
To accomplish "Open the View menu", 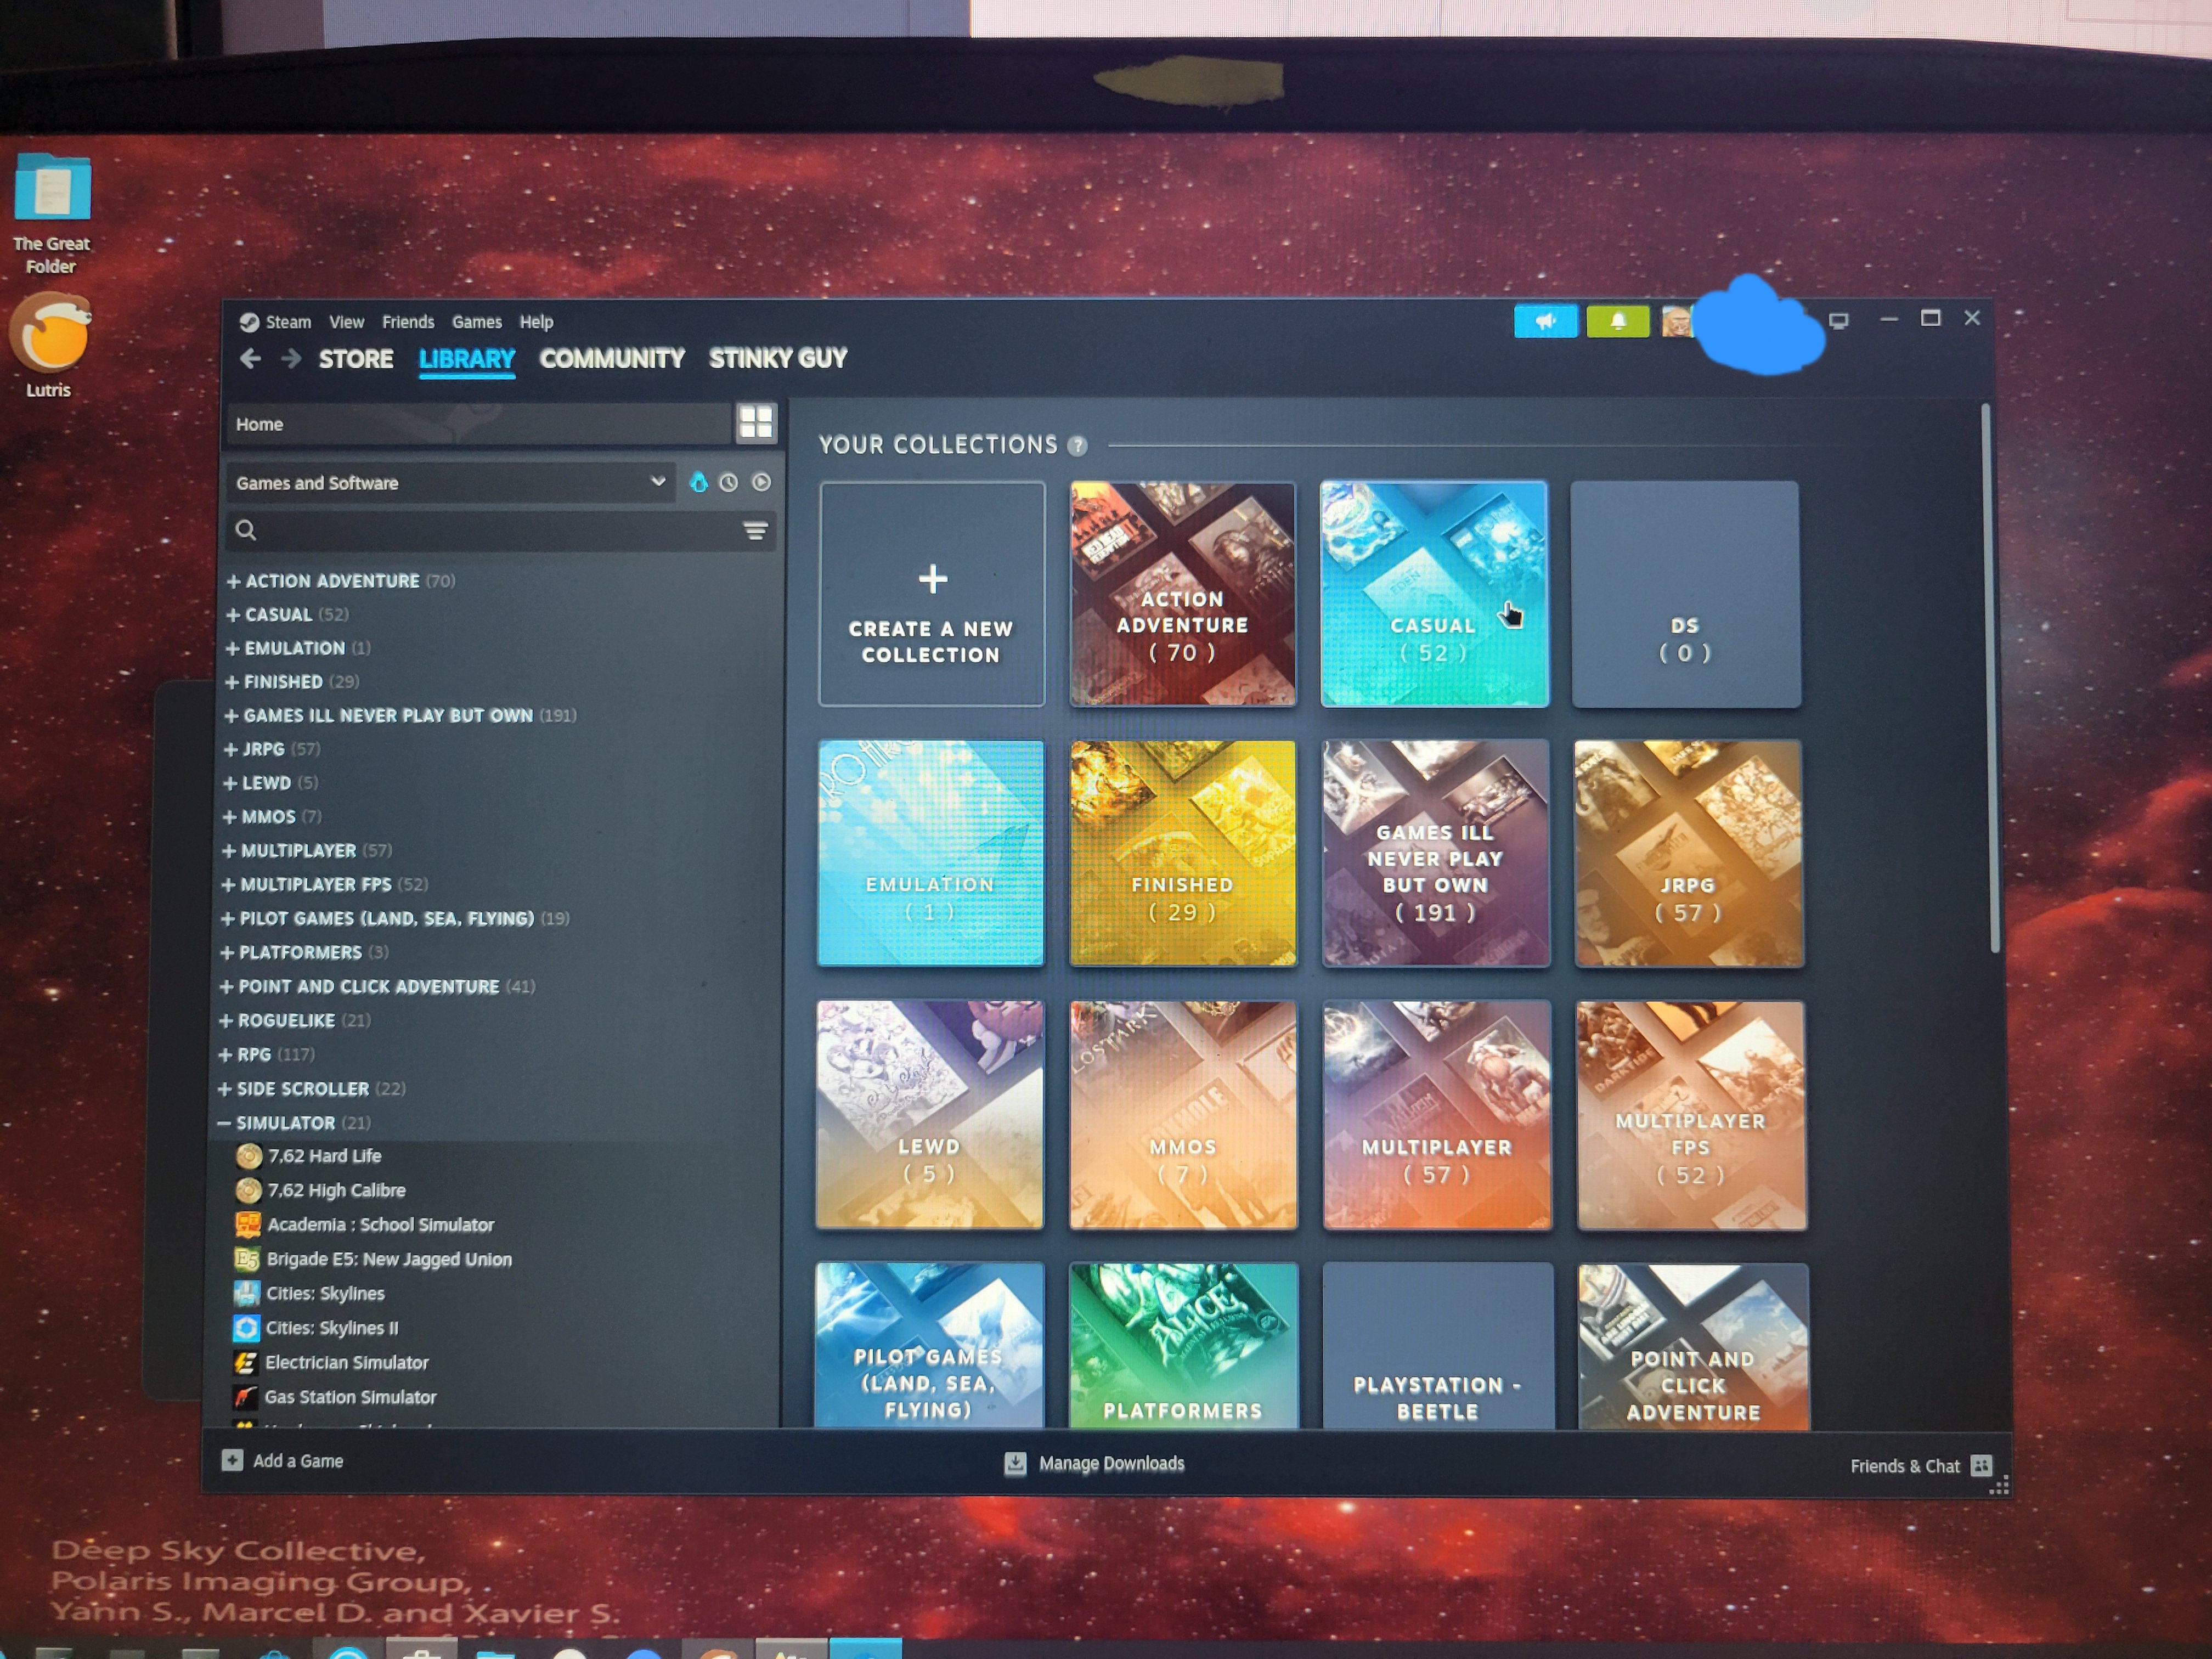I will pos(346,322).
